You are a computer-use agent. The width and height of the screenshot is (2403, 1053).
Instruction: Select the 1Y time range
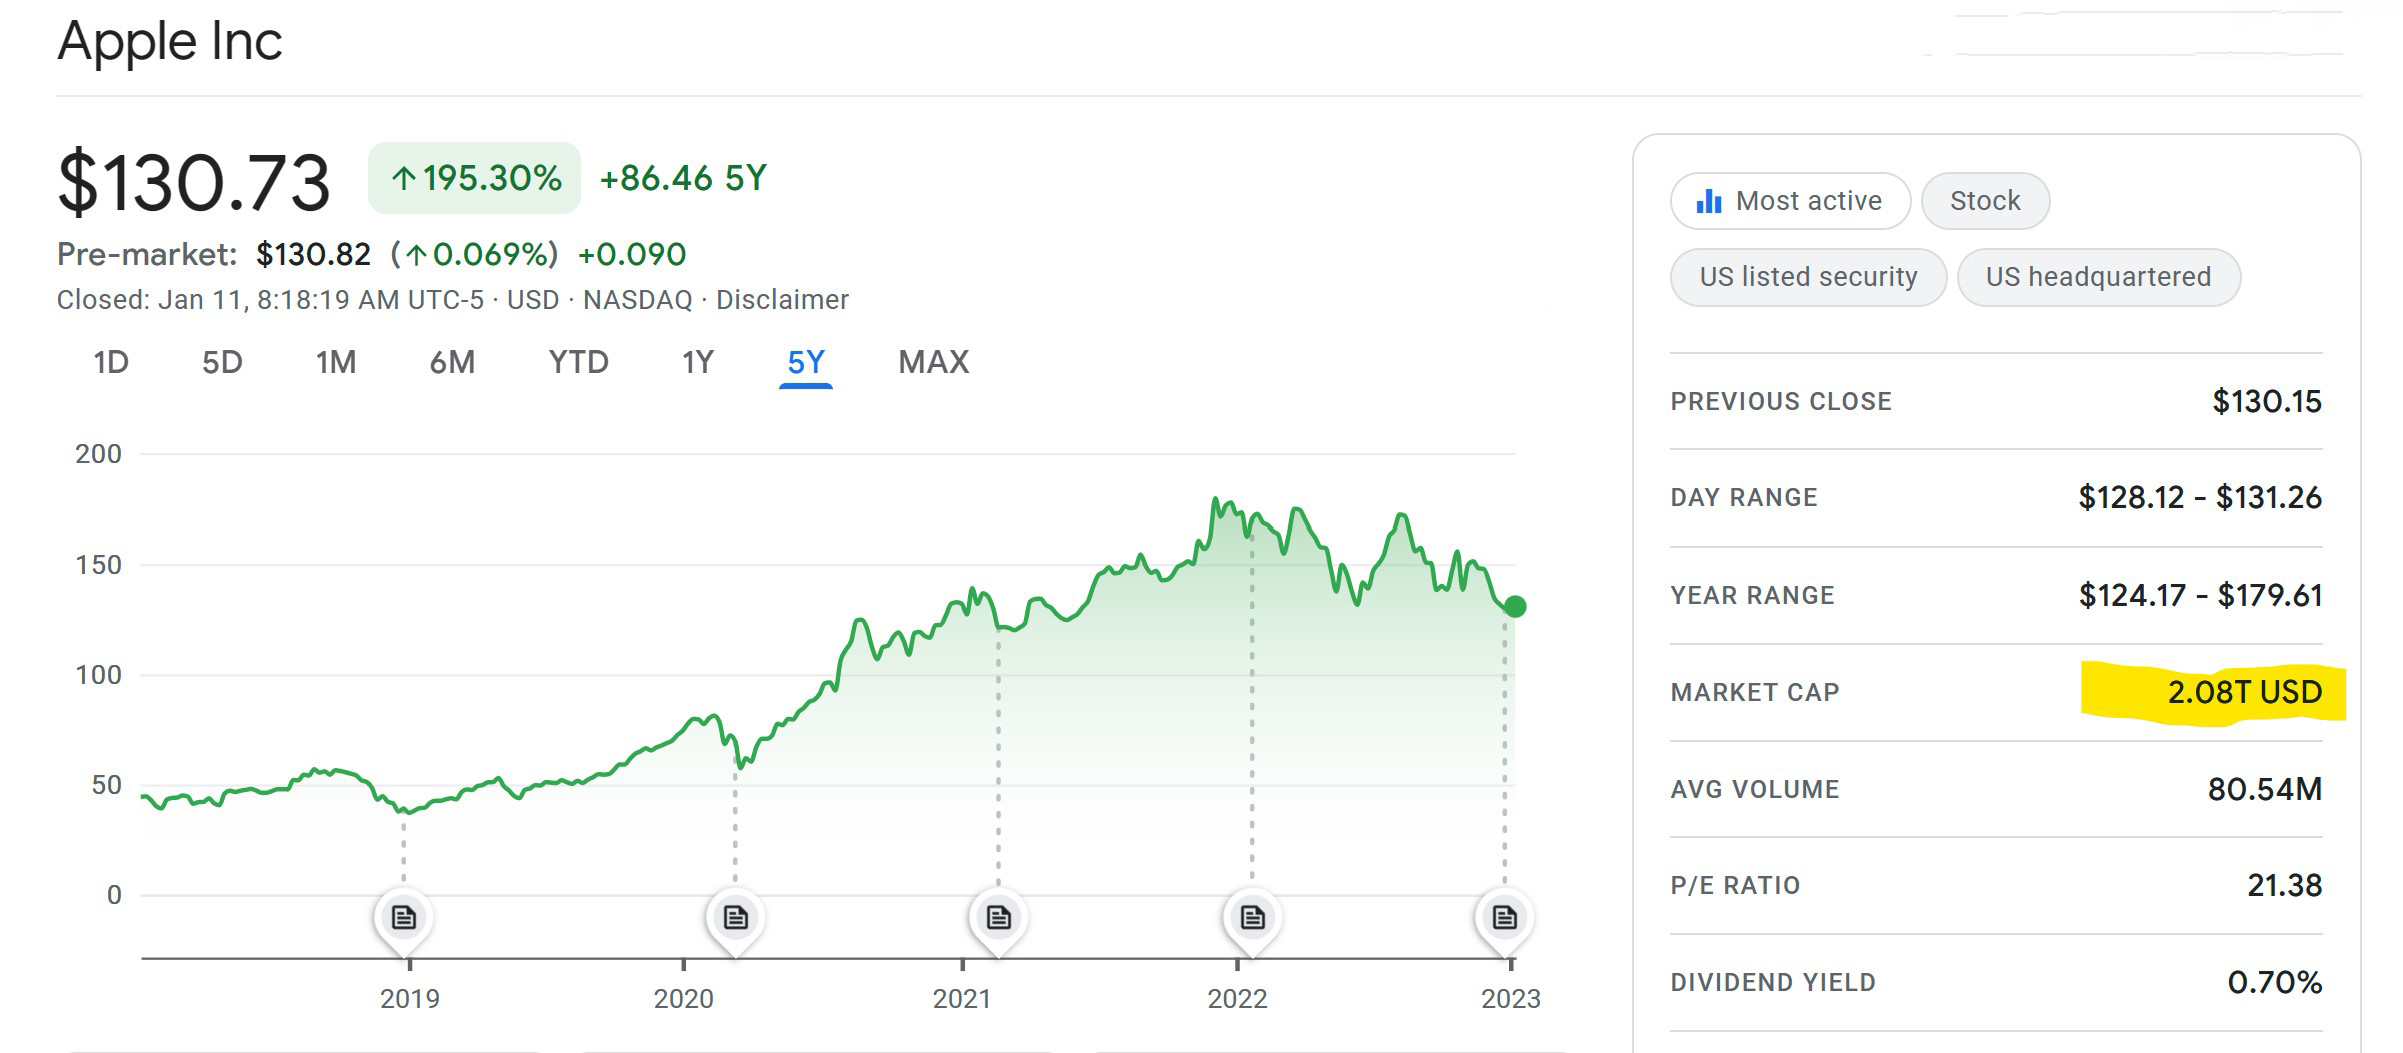point(698,362)
